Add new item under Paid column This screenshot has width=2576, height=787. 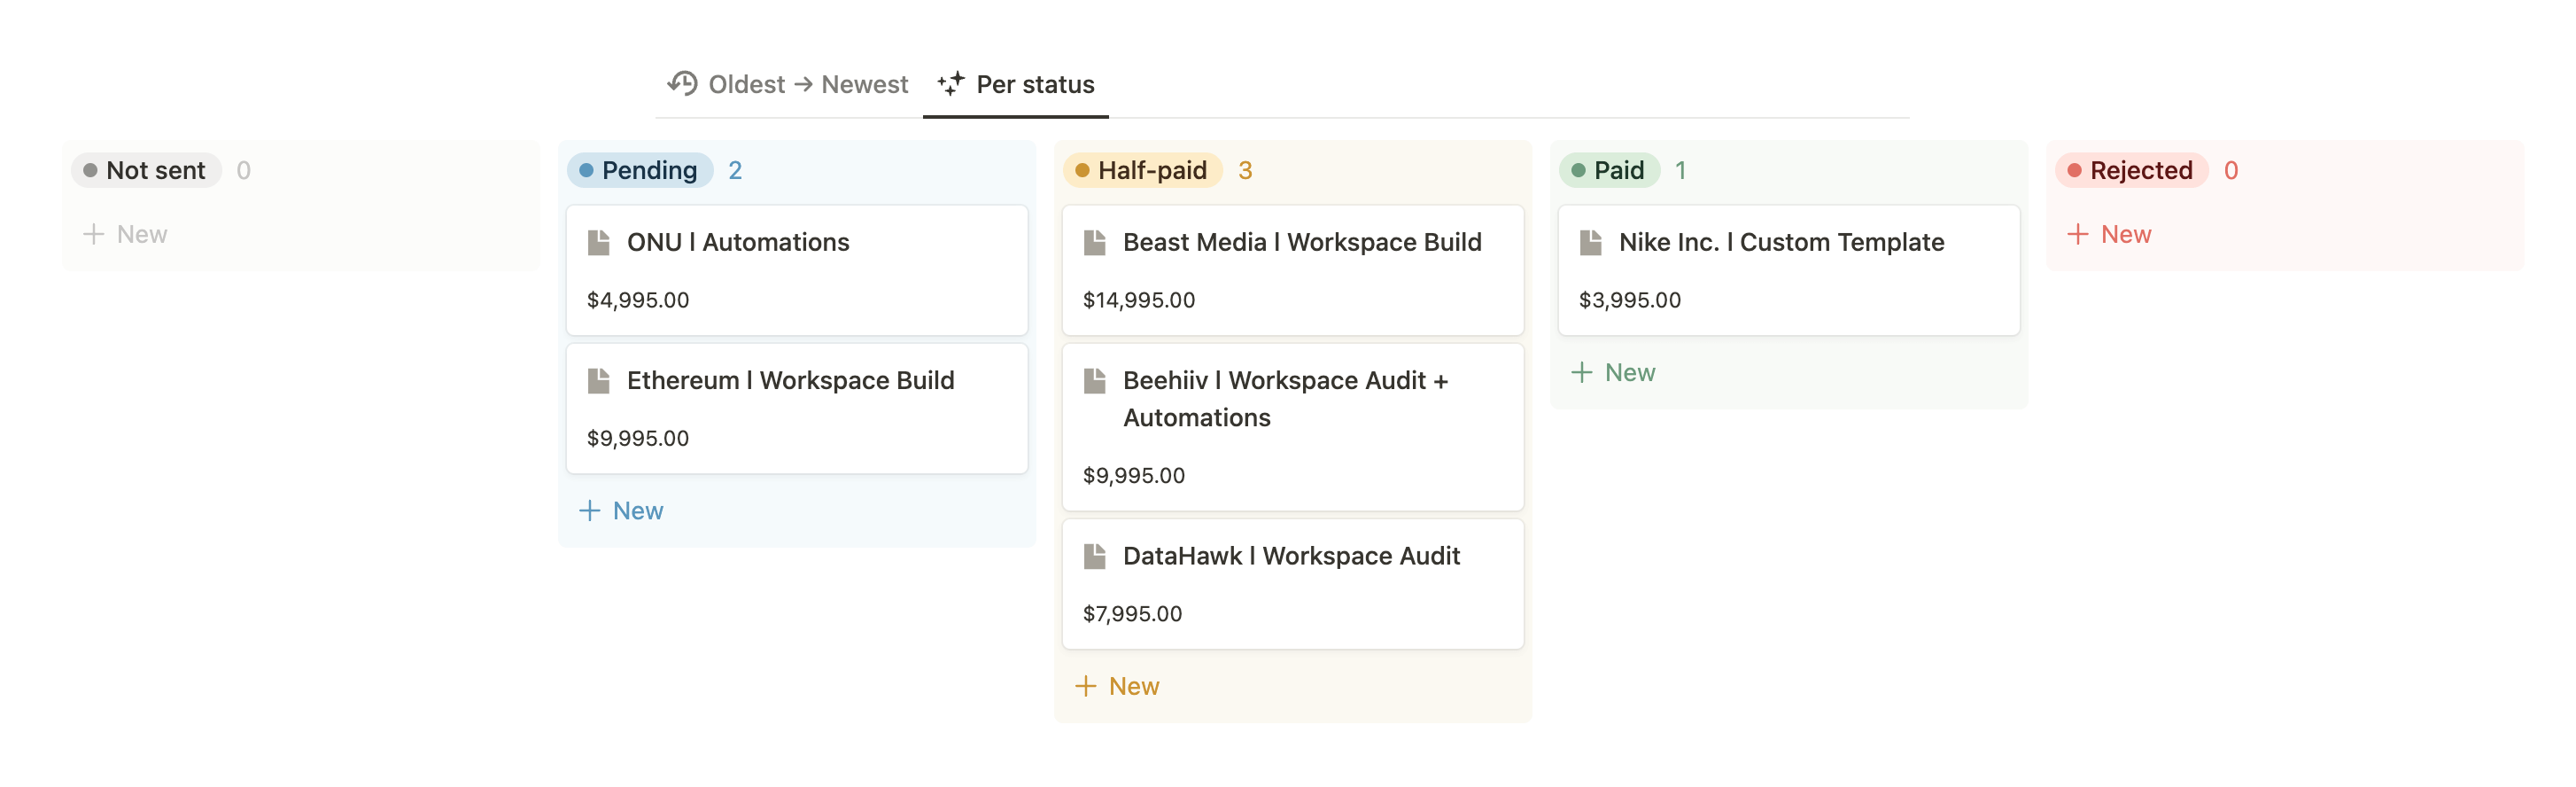tap(1613, 373)
